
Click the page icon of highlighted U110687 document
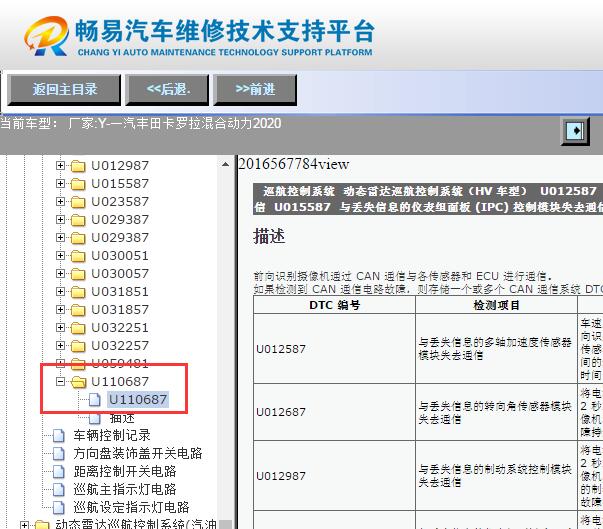95,400
